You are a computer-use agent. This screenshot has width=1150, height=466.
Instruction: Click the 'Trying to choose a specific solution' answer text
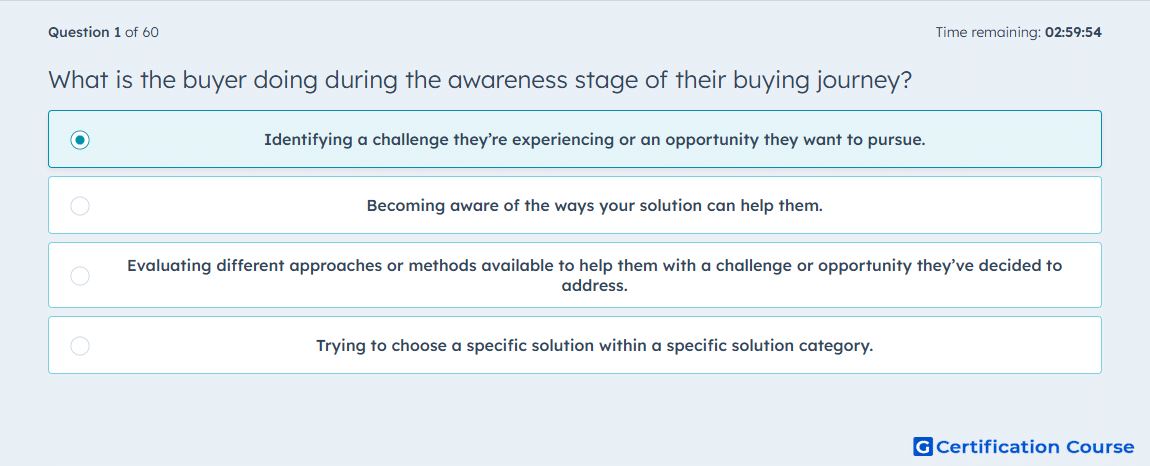(x=594, y=346)
